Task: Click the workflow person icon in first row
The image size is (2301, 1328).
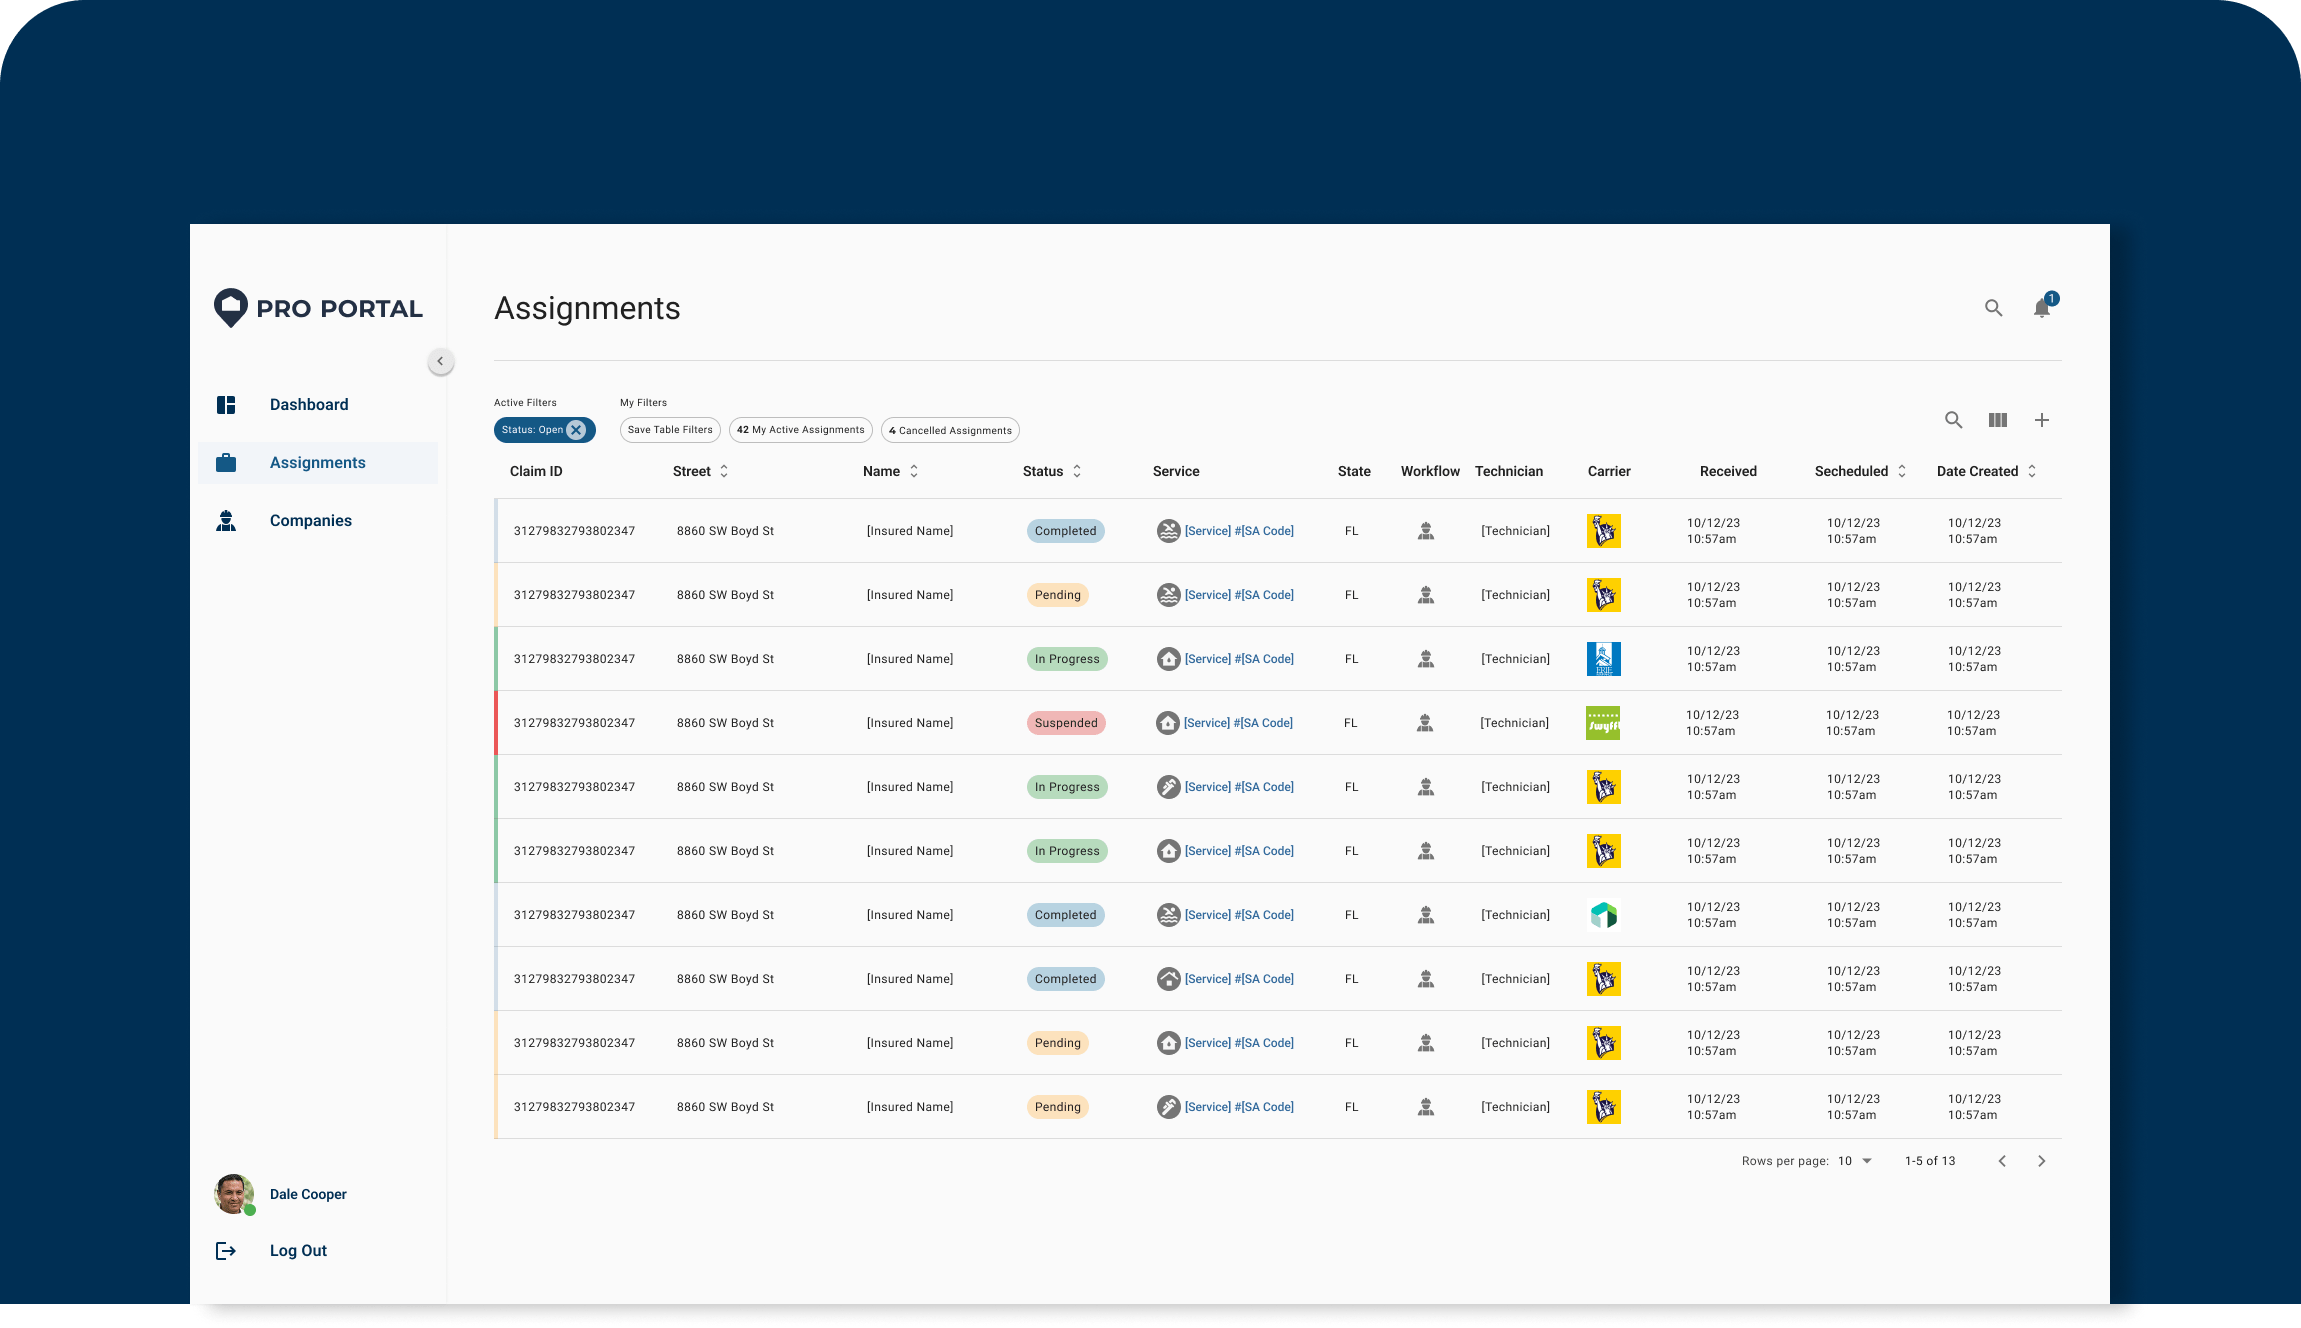Action: (x=1426, y=531)
